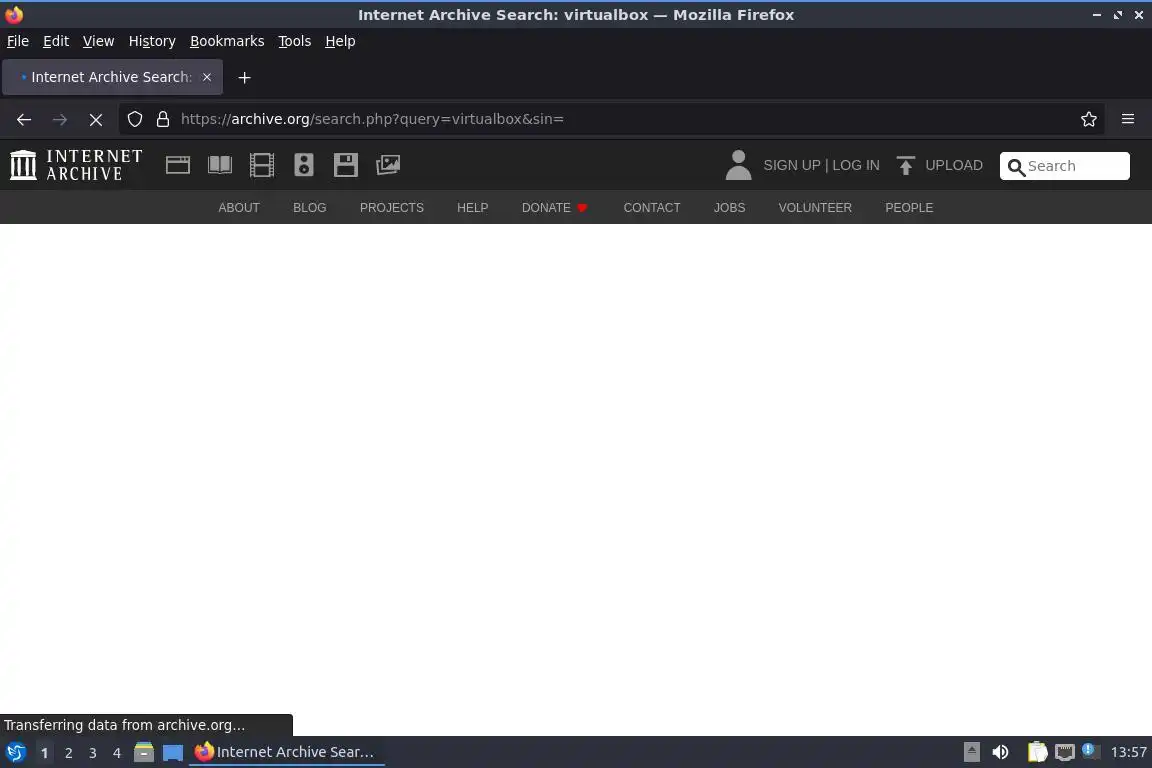This screenshot has width=1152, height=768.
Task: Select the Internet Archive Search tab
Action: pos(112,77)
